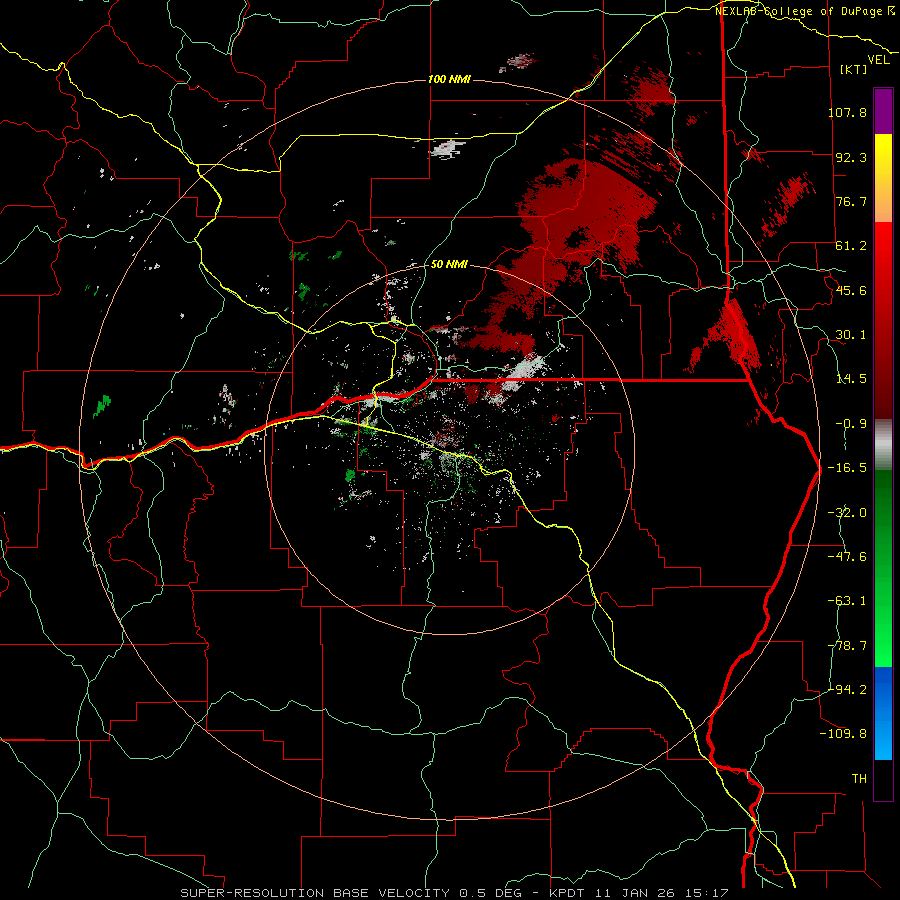Click the '100 NMI' range ring label
The image size is (900, 900).
point(449,79)
